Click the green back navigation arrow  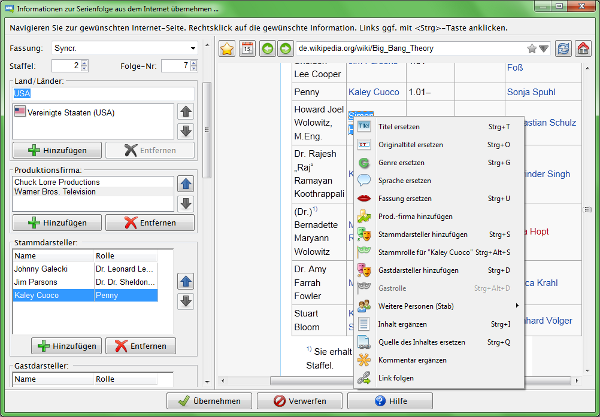[267, 48]
